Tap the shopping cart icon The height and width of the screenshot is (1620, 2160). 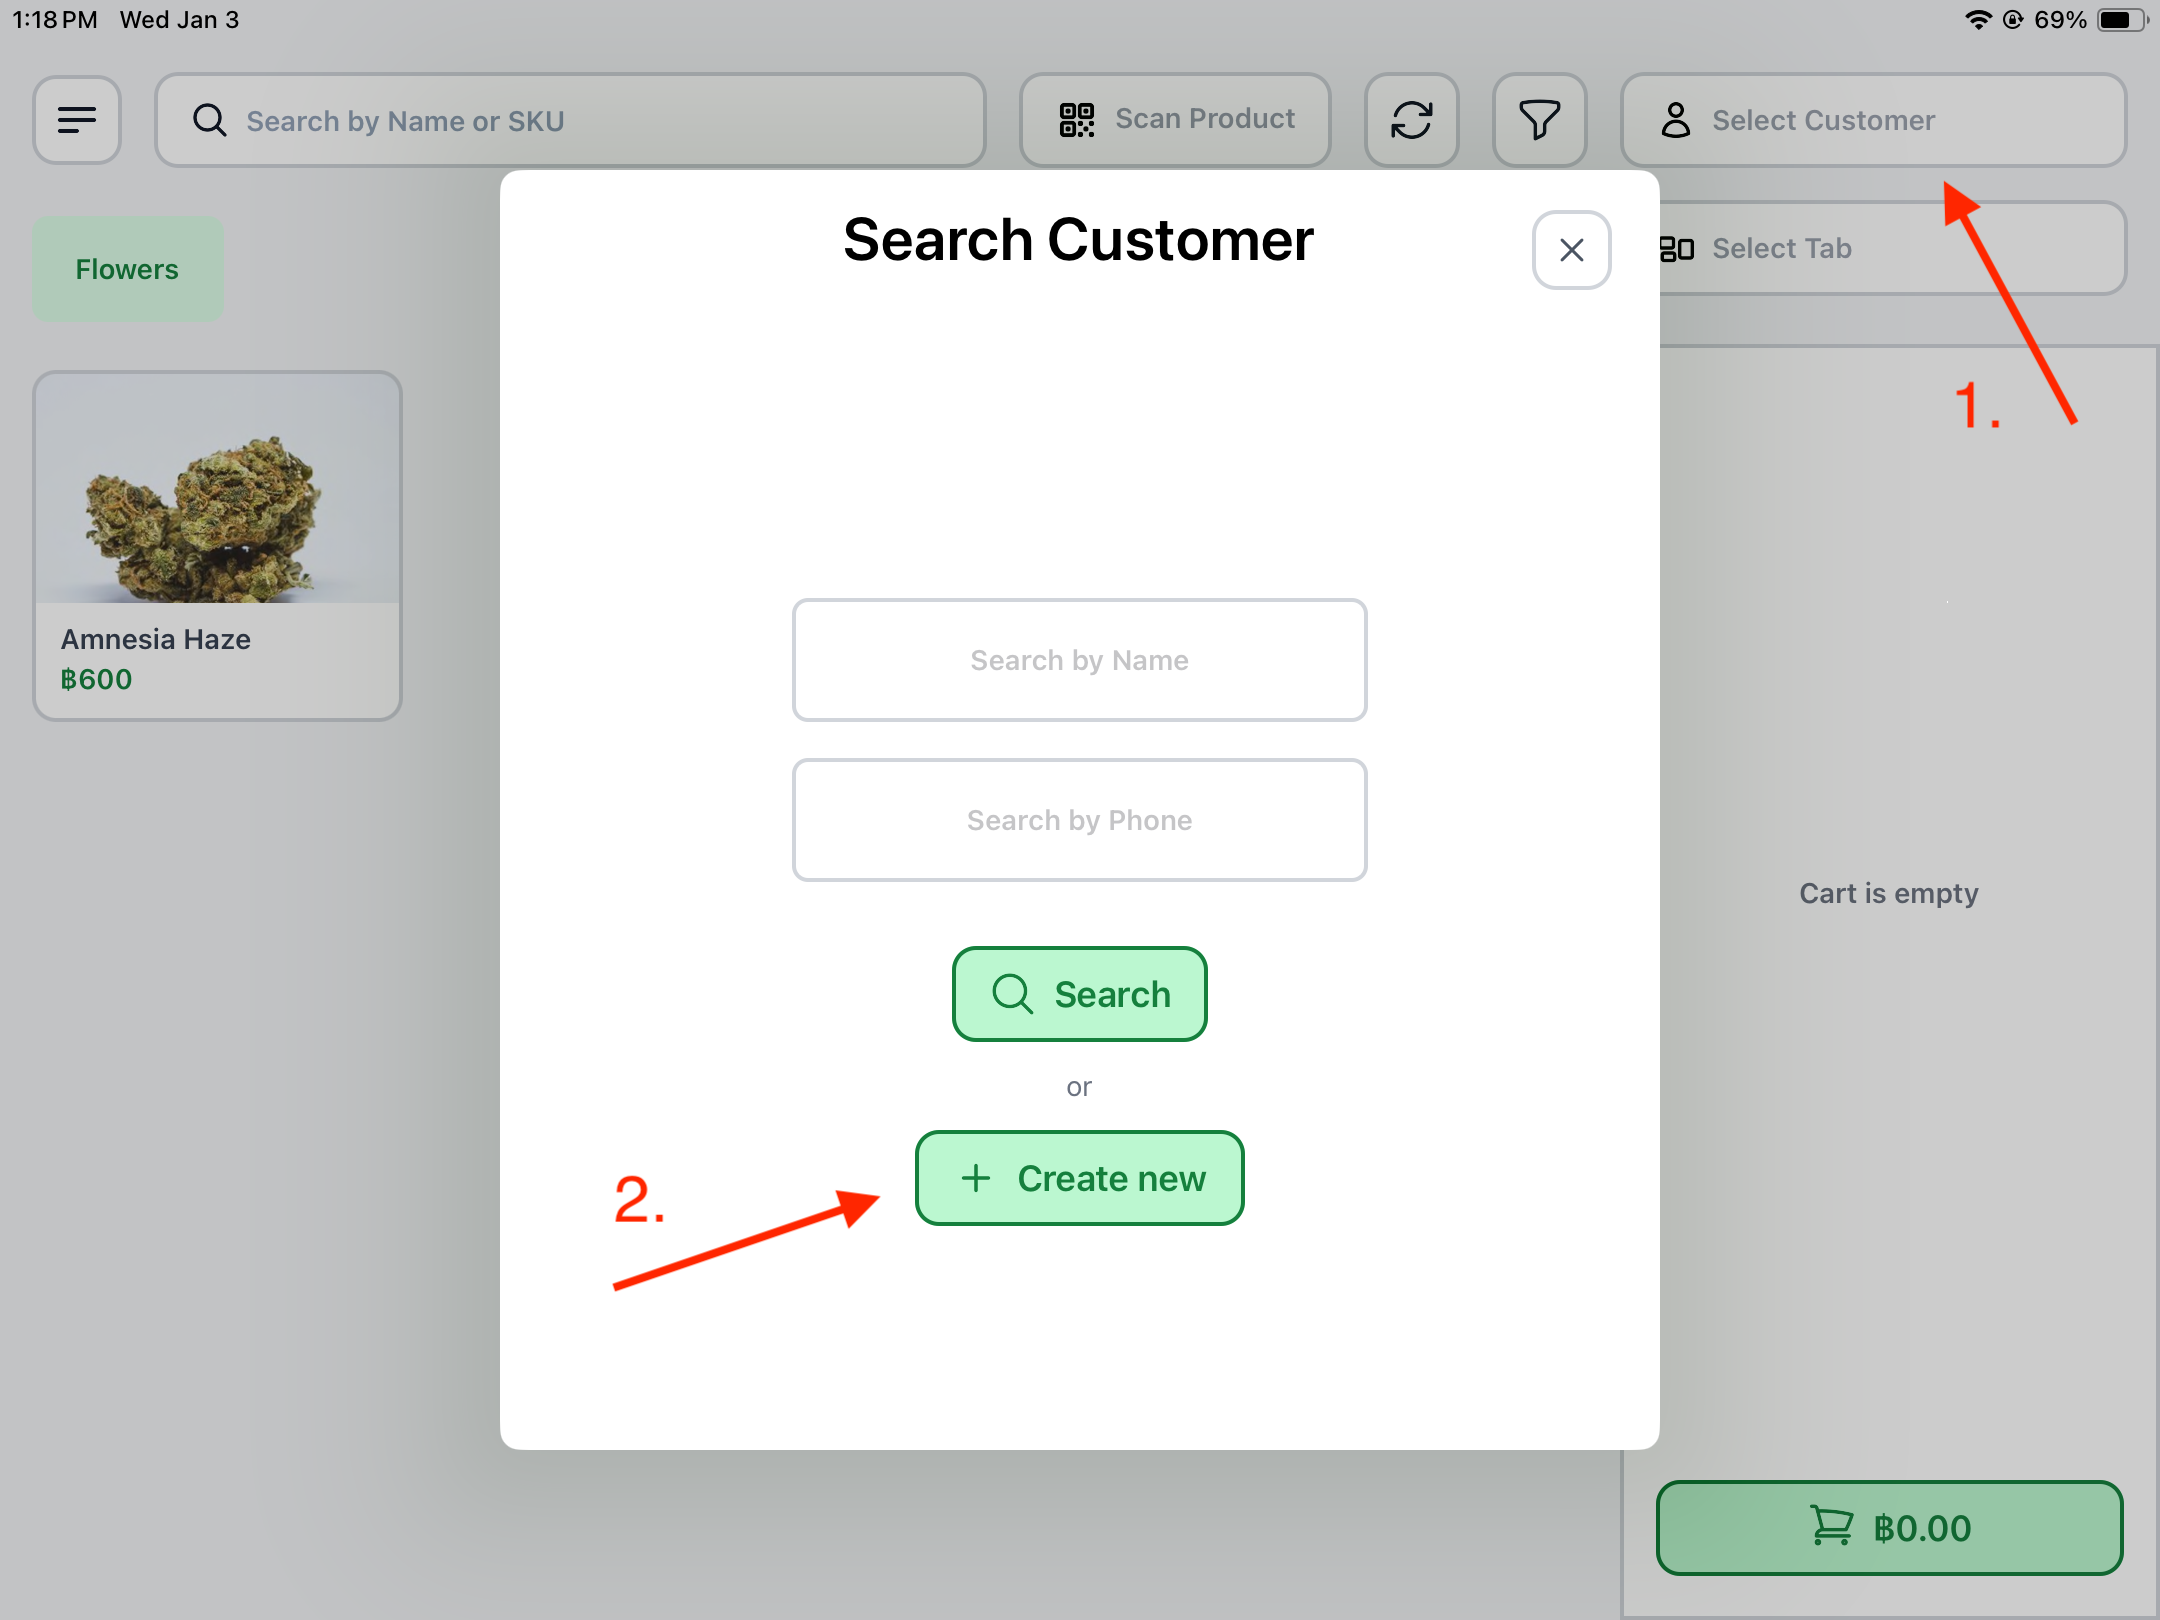[1831, 1527]
